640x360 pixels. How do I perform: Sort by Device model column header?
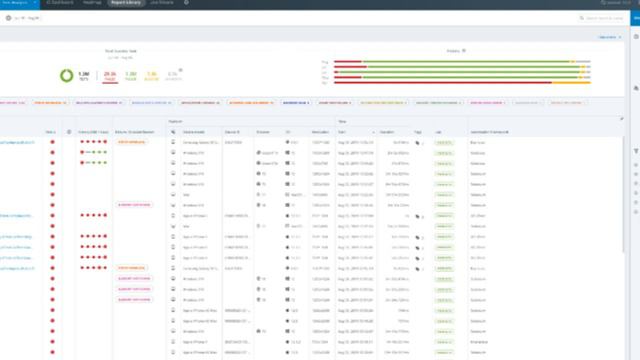(194, 132)
